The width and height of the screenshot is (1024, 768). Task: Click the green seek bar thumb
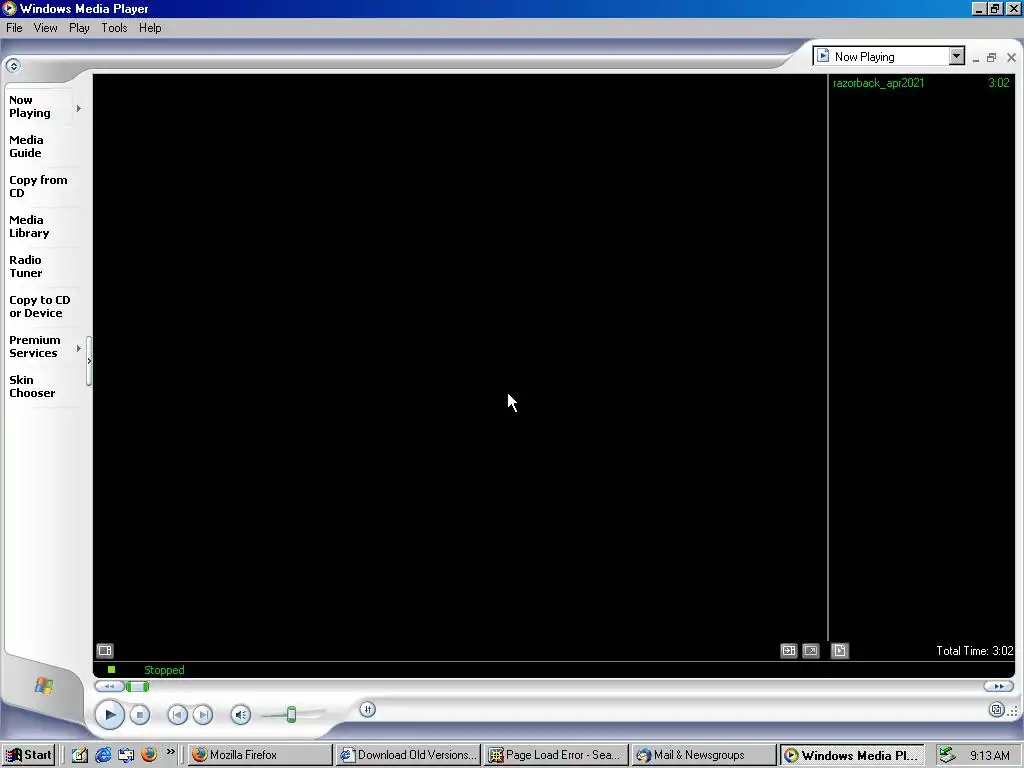tap(137, 686)
